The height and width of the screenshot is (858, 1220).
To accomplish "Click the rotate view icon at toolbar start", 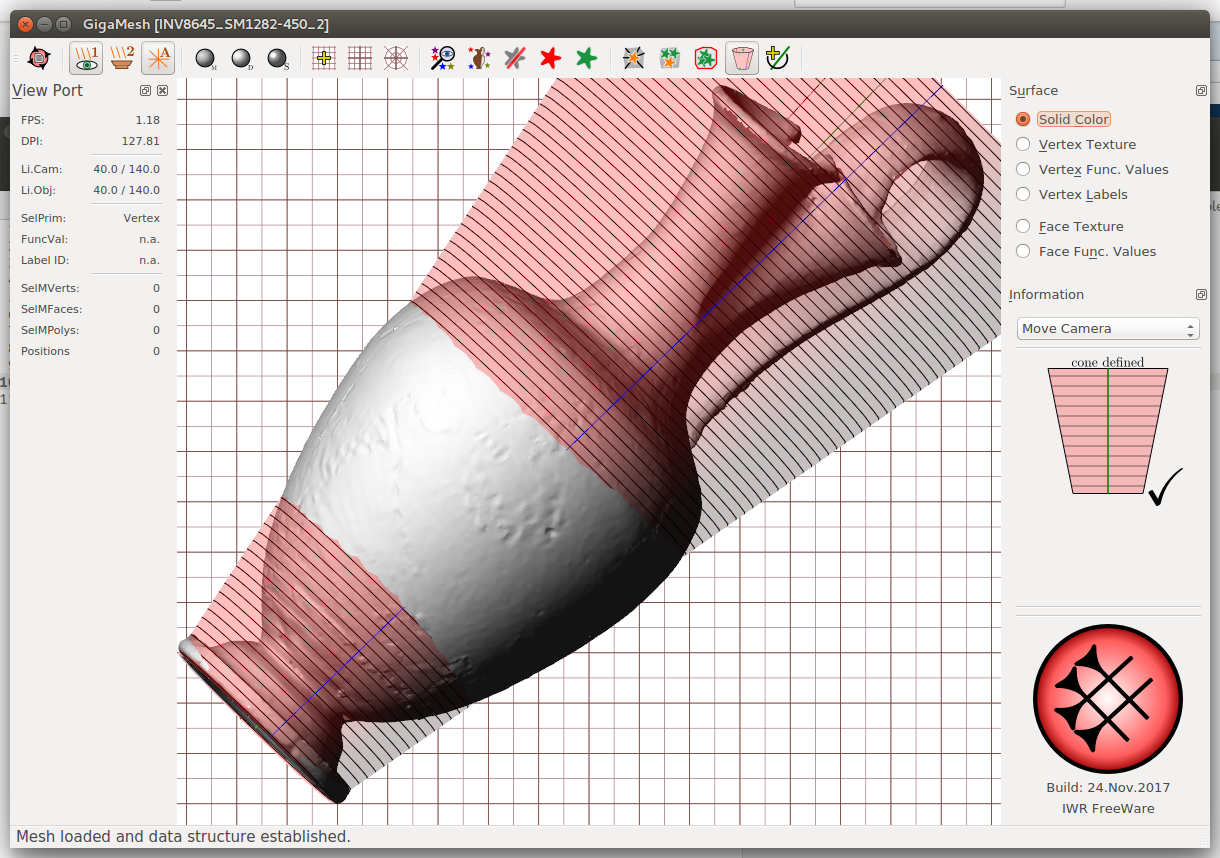I will [39, 59].
